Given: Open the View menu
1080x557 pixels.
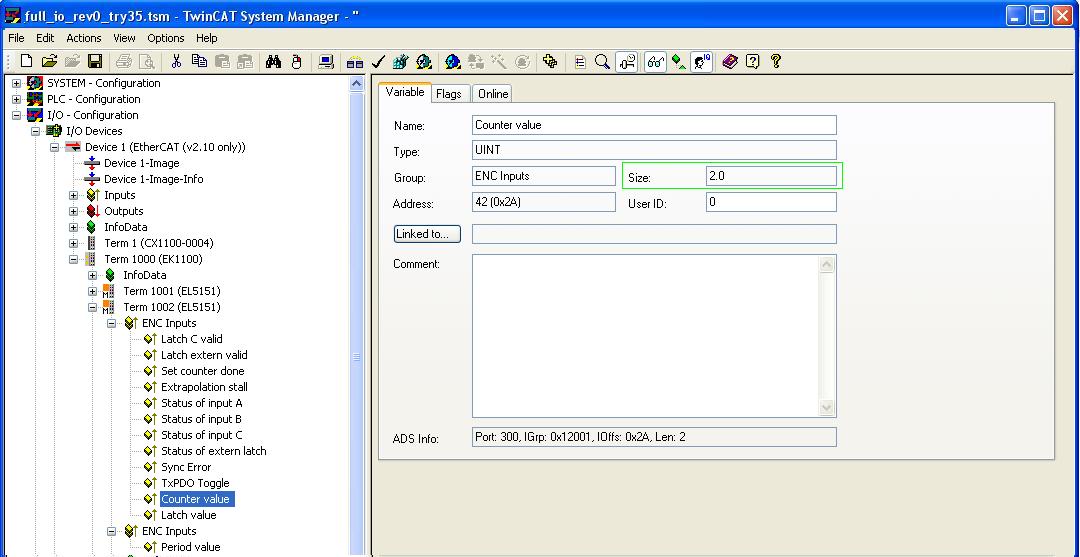Looking at the screenshot, I should point(125,38).
